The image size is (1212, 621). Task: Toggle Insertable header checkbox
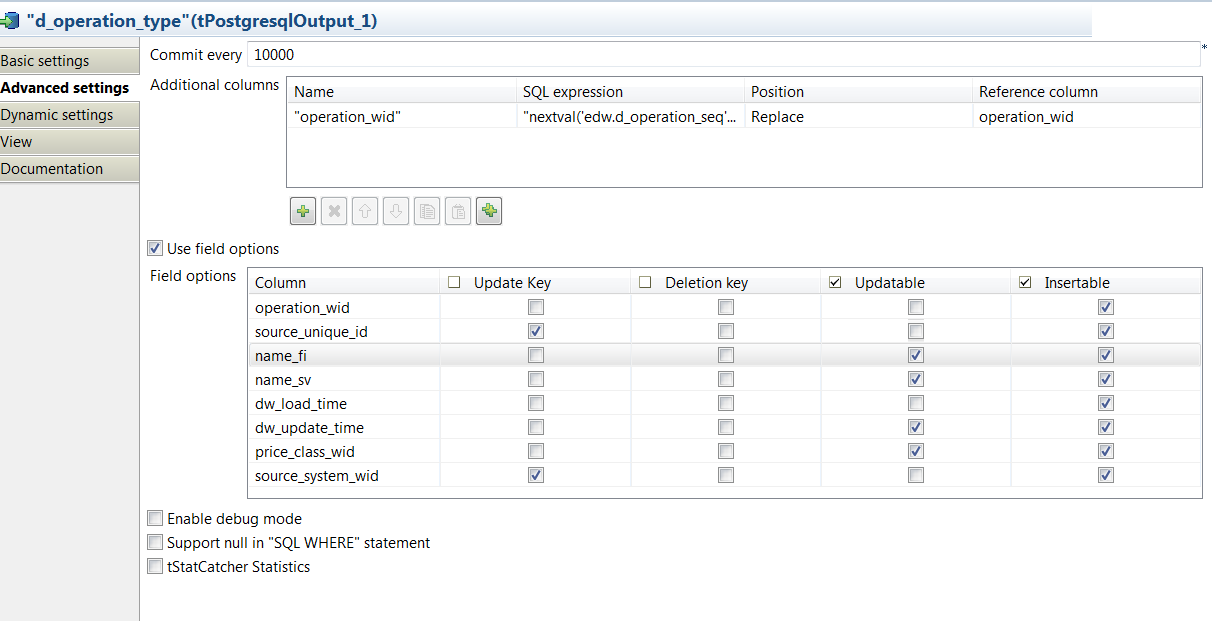point(1025,282)
